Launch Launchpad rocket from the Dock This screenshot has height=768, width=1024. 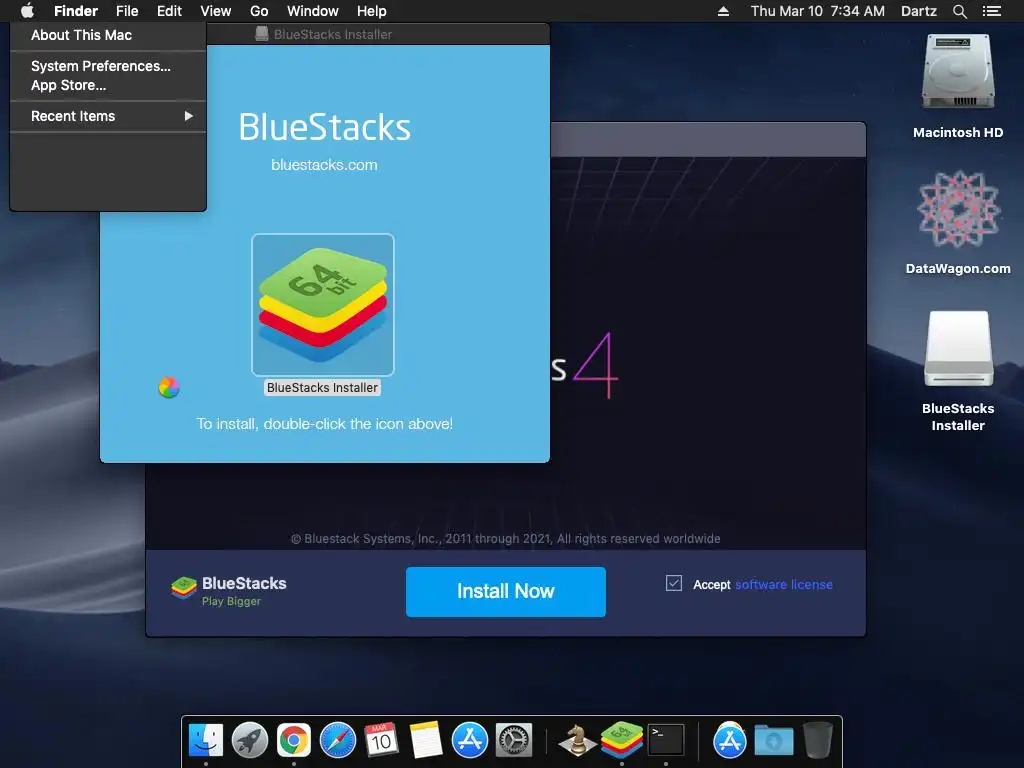(249, 740)
